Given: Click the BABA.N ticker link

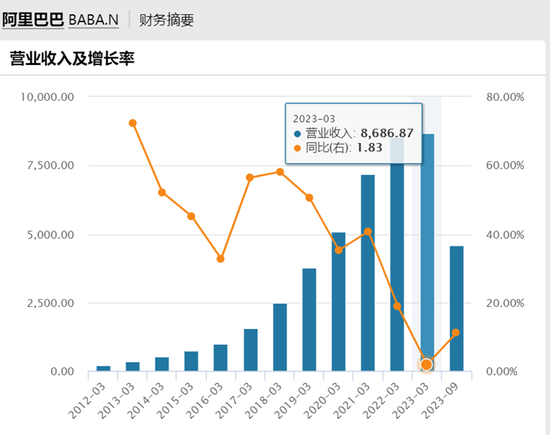Looking at the screenshot, I should point(93,20).
